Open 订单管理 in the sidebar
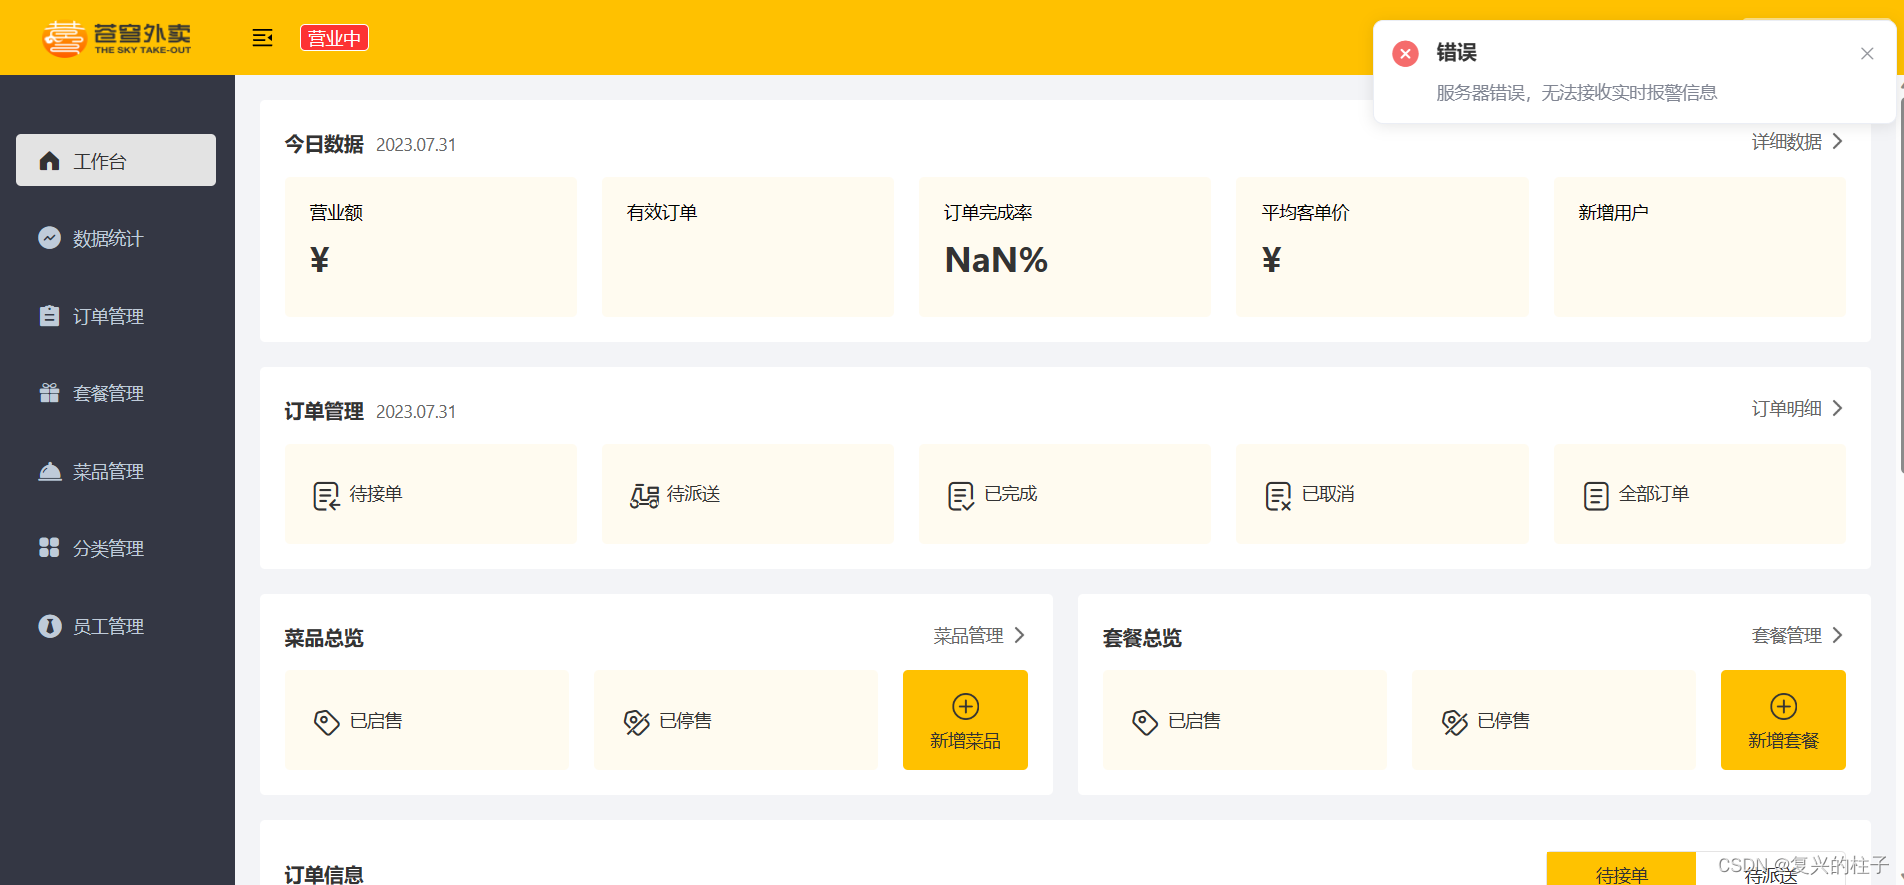This screenshot has height=885, width=1904. pos(116,316)
